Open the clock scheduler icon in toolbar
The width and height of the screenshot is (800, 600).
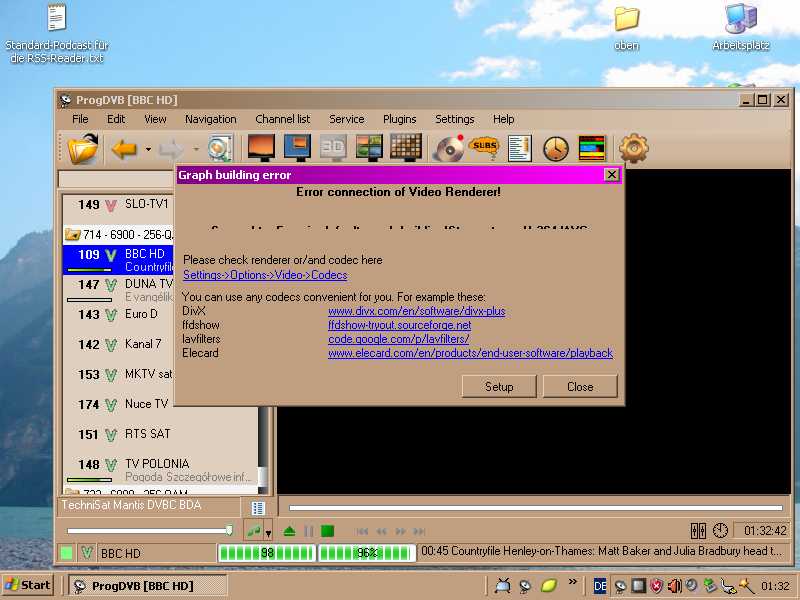coord(556,149)
